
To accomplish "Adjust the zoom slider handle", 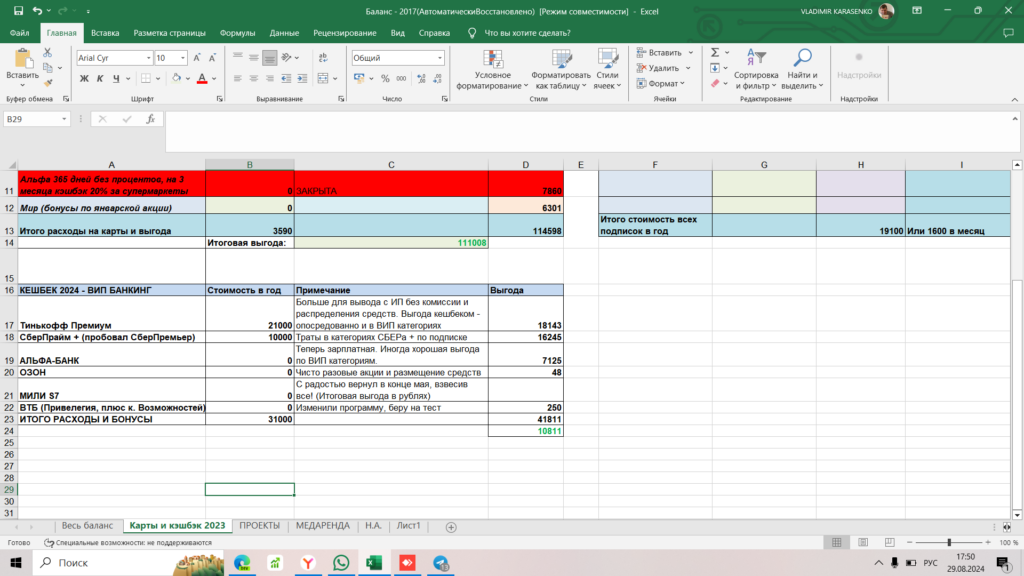I will click(x=949, y=543).
